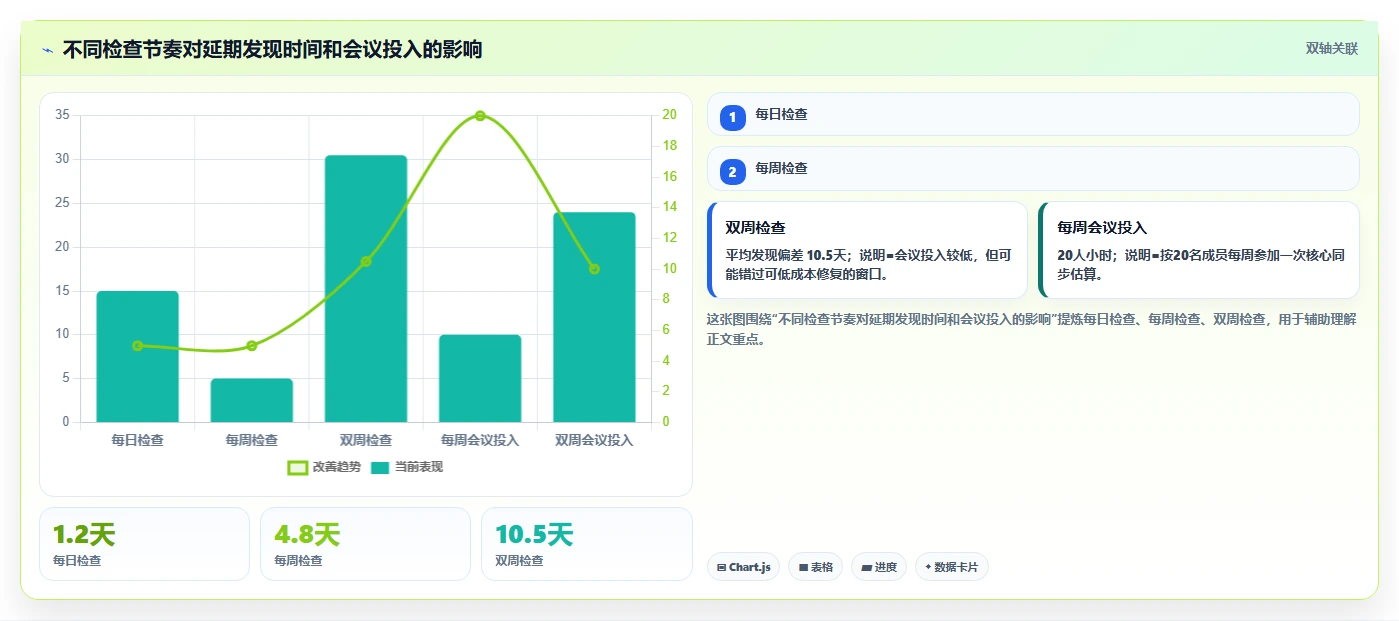Click the 双轴关联 label in header

tap(1331, 49)
